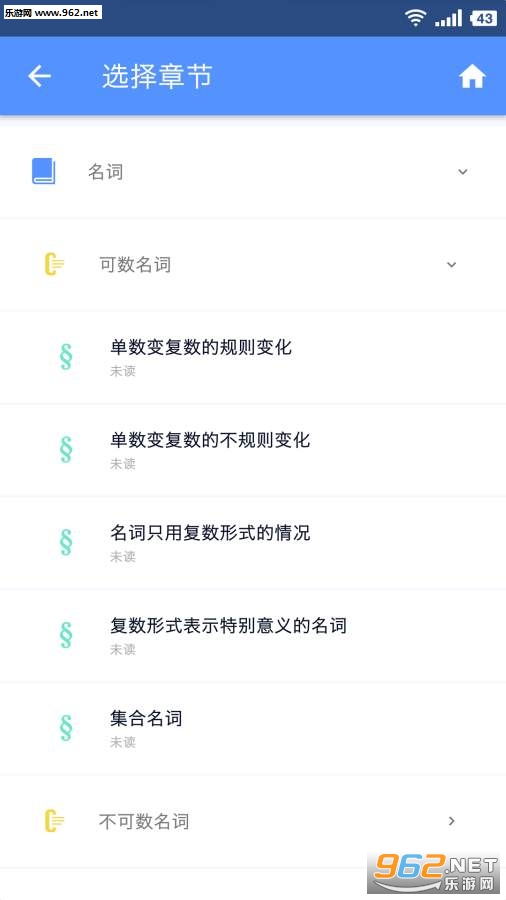Open lesson 单数变复数的规则变化
The width and height of the screenshot is (506, 900).
pyautogui.click(x=253, y=357)
